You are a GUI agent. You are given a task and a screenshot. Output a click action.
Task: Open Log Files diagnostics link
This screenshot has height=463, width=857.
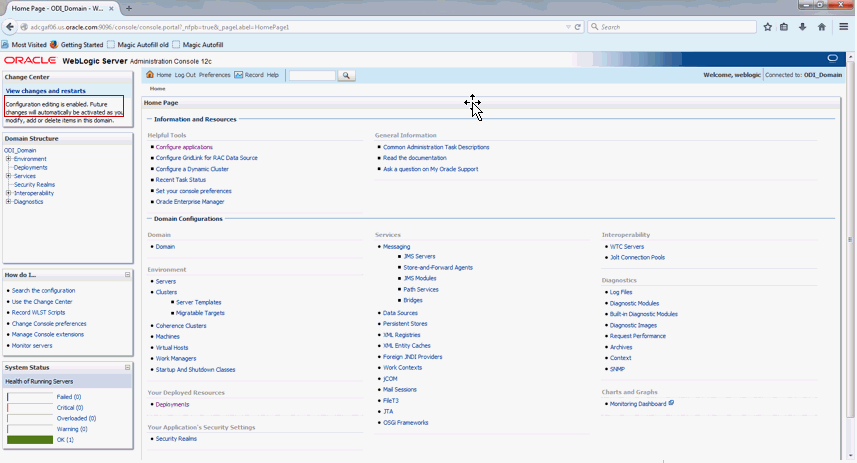(x=621, y=292)
